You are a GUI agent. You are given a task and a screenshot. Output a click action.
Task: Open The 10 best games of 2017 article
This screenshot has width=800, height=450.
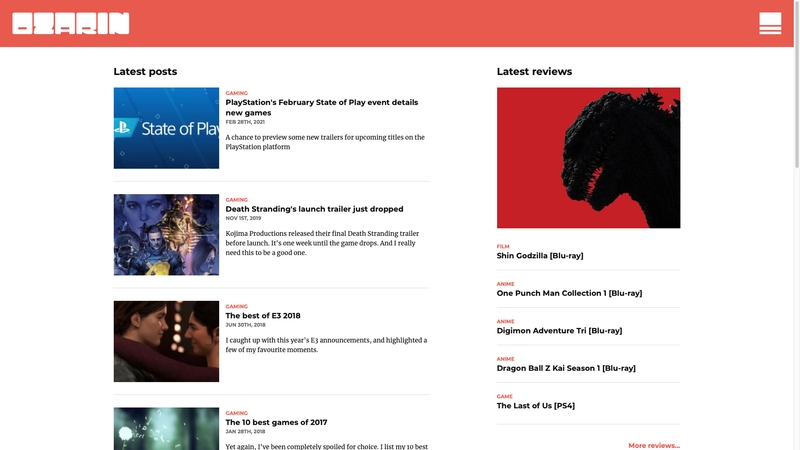277,422
